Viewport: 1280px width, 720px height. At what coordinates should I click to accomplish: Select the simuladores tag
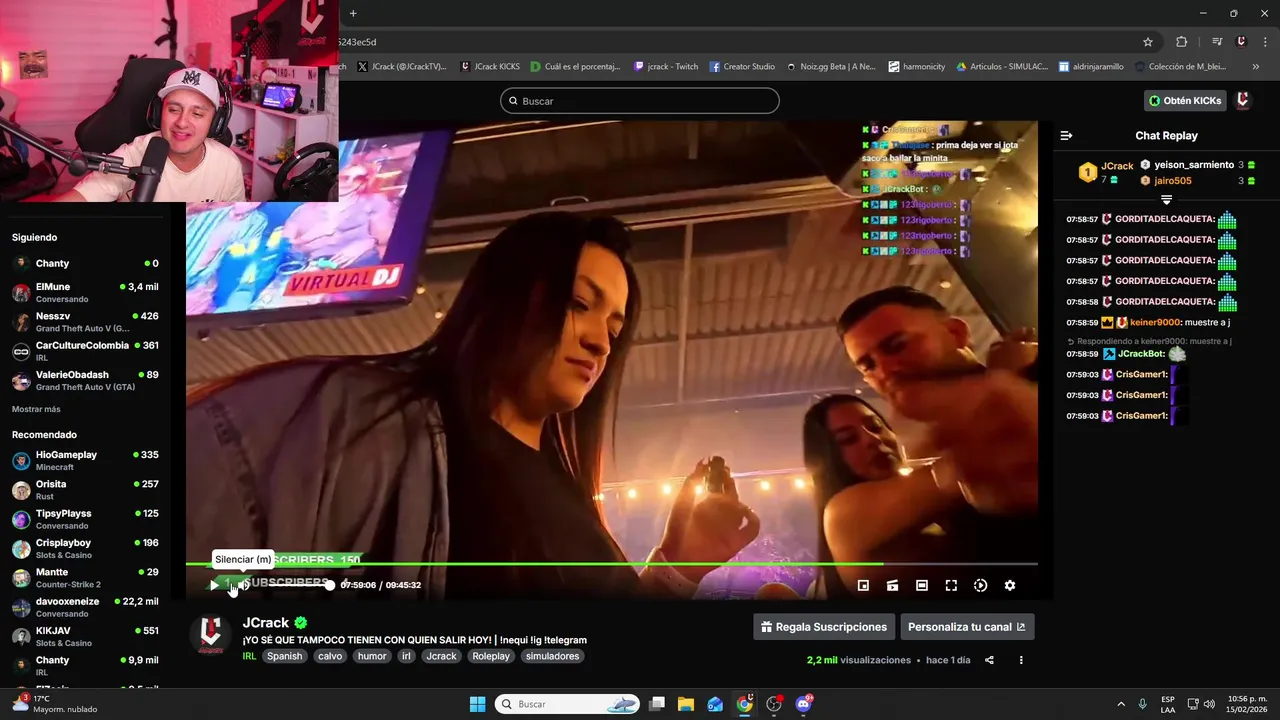point(552,656)
